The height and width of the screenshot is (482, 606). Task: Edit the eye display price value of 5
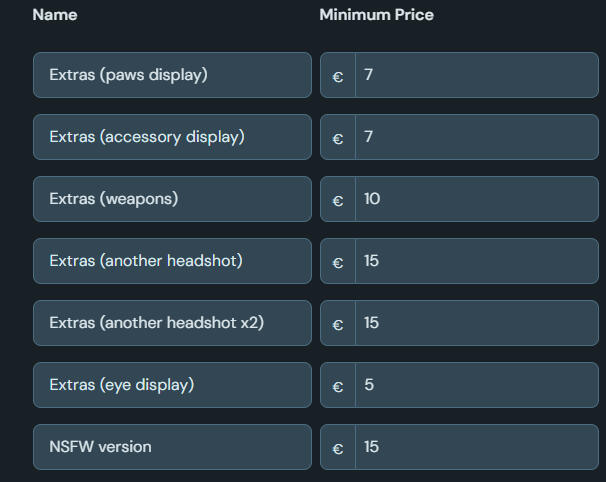[476, 385]
